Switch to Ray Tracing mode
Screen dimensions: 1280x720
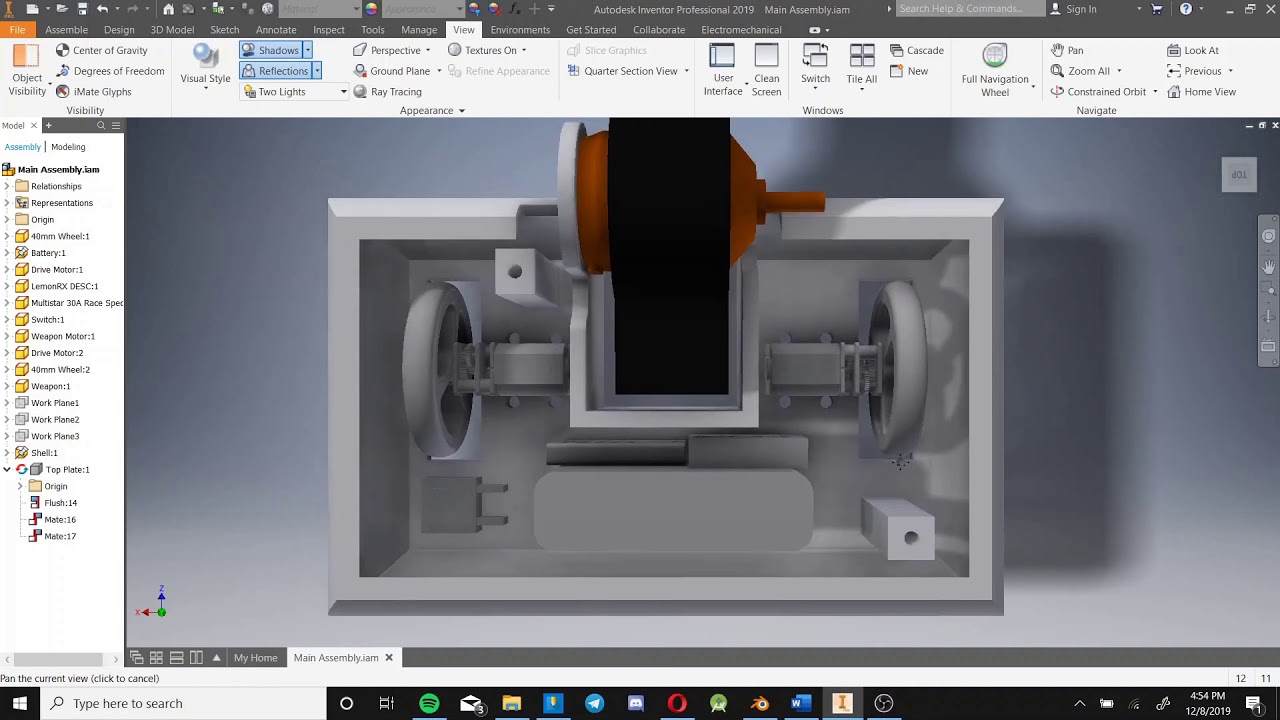(x=387, y=92)
